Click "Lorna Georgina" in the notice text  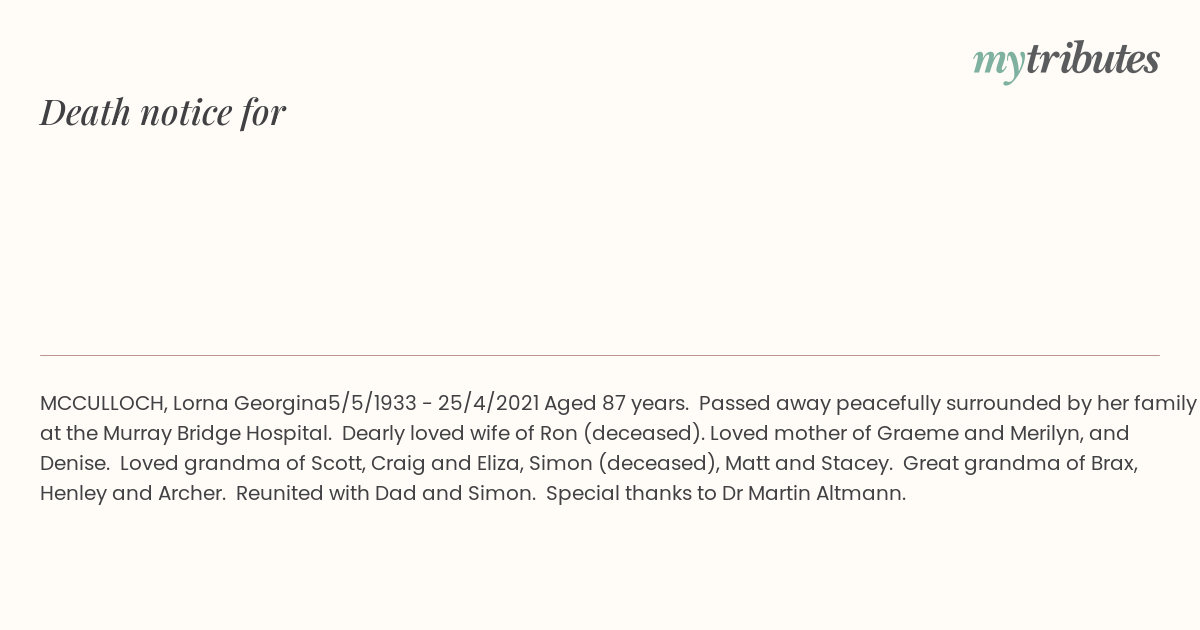coord(250,404)
